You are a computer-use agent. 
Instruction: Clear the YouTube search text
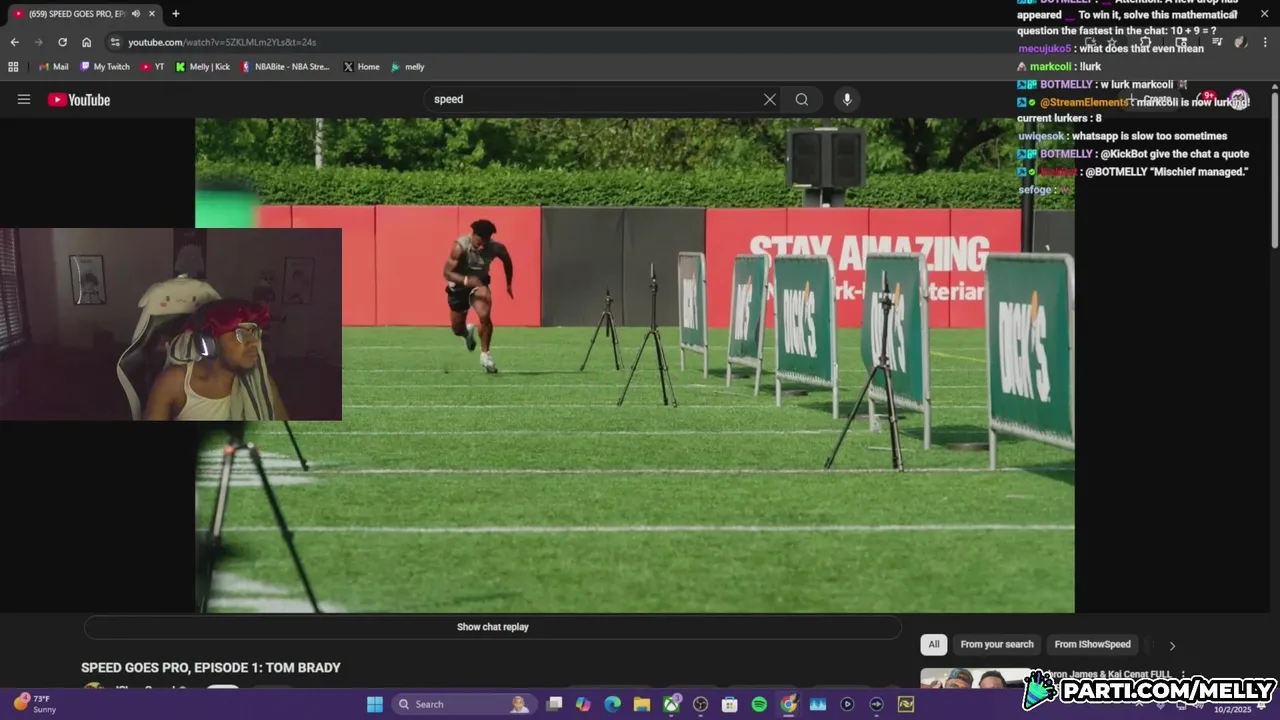770,99
